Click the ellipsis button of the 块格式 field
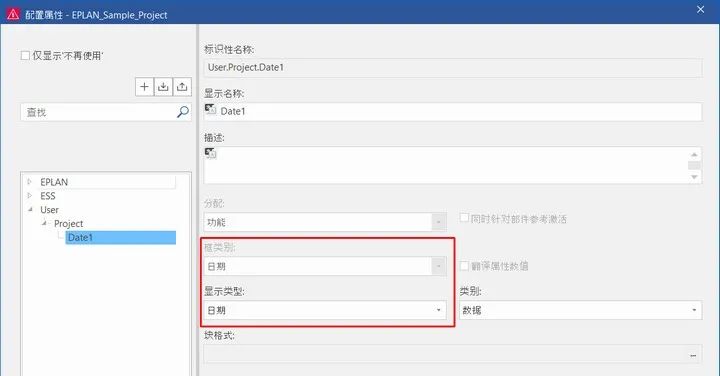 693,355
